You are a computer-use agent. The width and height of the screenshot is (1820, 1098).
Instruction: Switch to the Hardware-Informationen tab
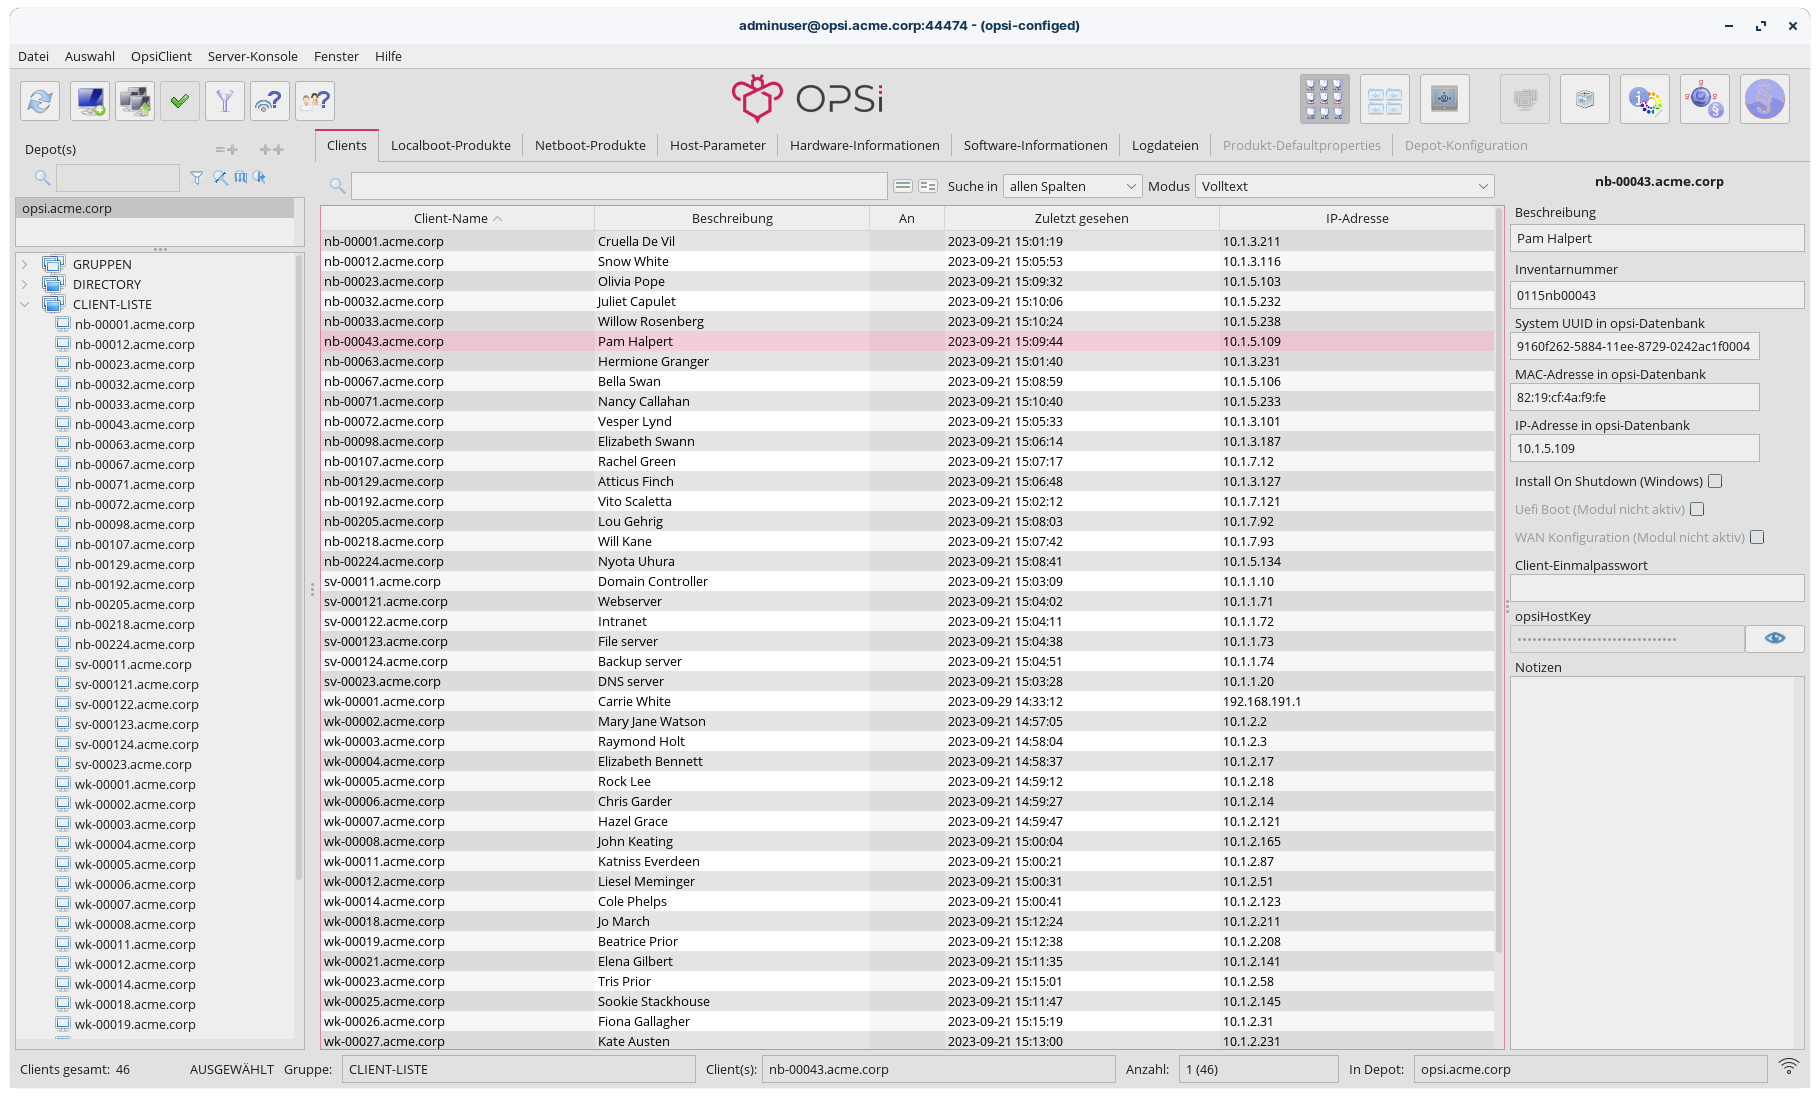point(865,145)
